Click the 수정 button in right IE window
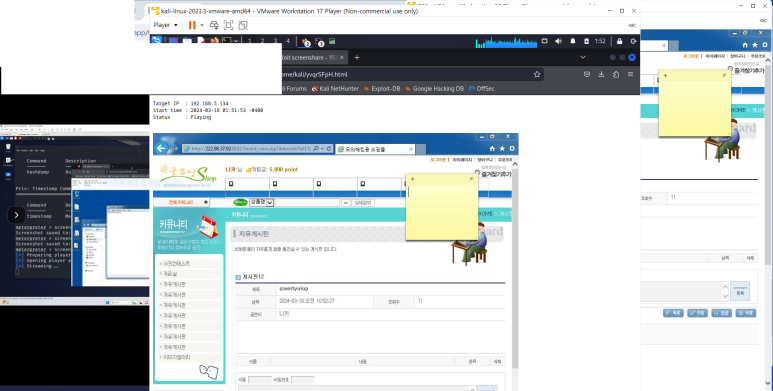The image size is (773, 391). [697, 313]
